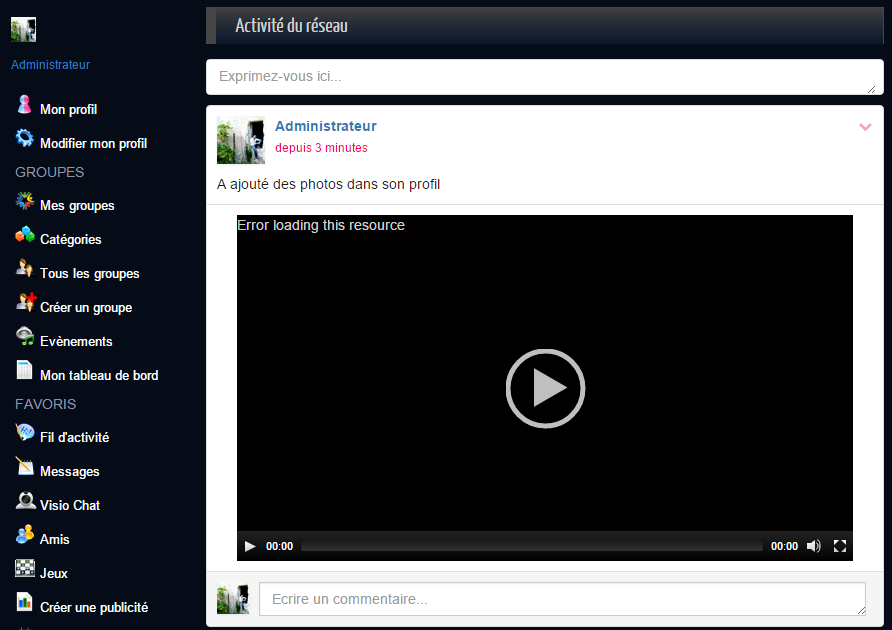Click the FAVORIS section label
Viewport: 892px width, 630px height.
46,404
